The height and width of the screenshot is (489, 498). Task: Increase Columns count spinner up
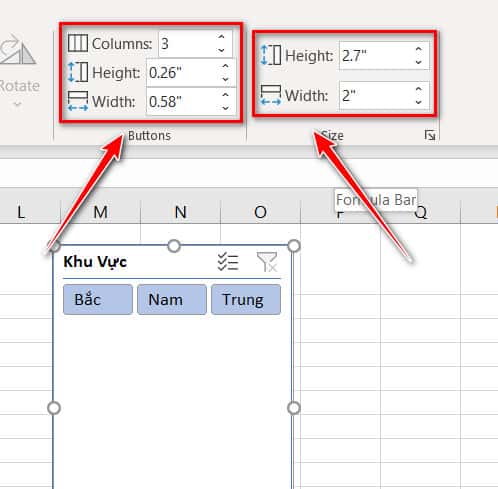tap(221, 37)
